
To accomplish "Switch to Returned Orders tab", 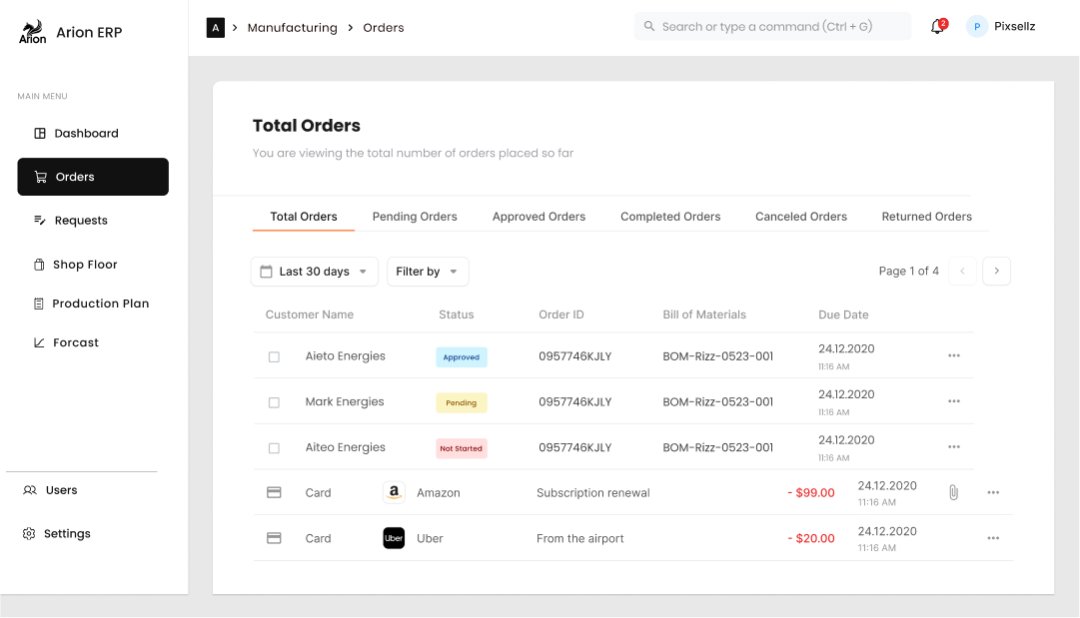I will 926,216.
